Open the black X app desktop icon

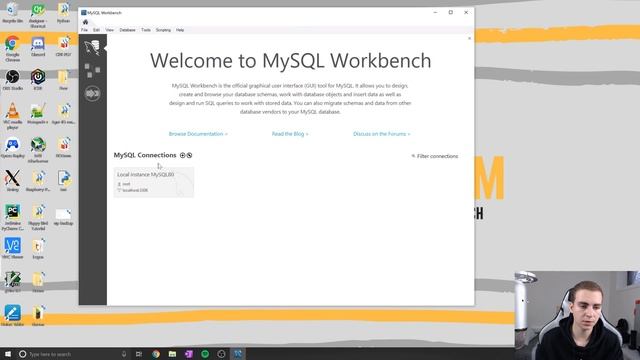pyautogui.click(x=12, y=181)
